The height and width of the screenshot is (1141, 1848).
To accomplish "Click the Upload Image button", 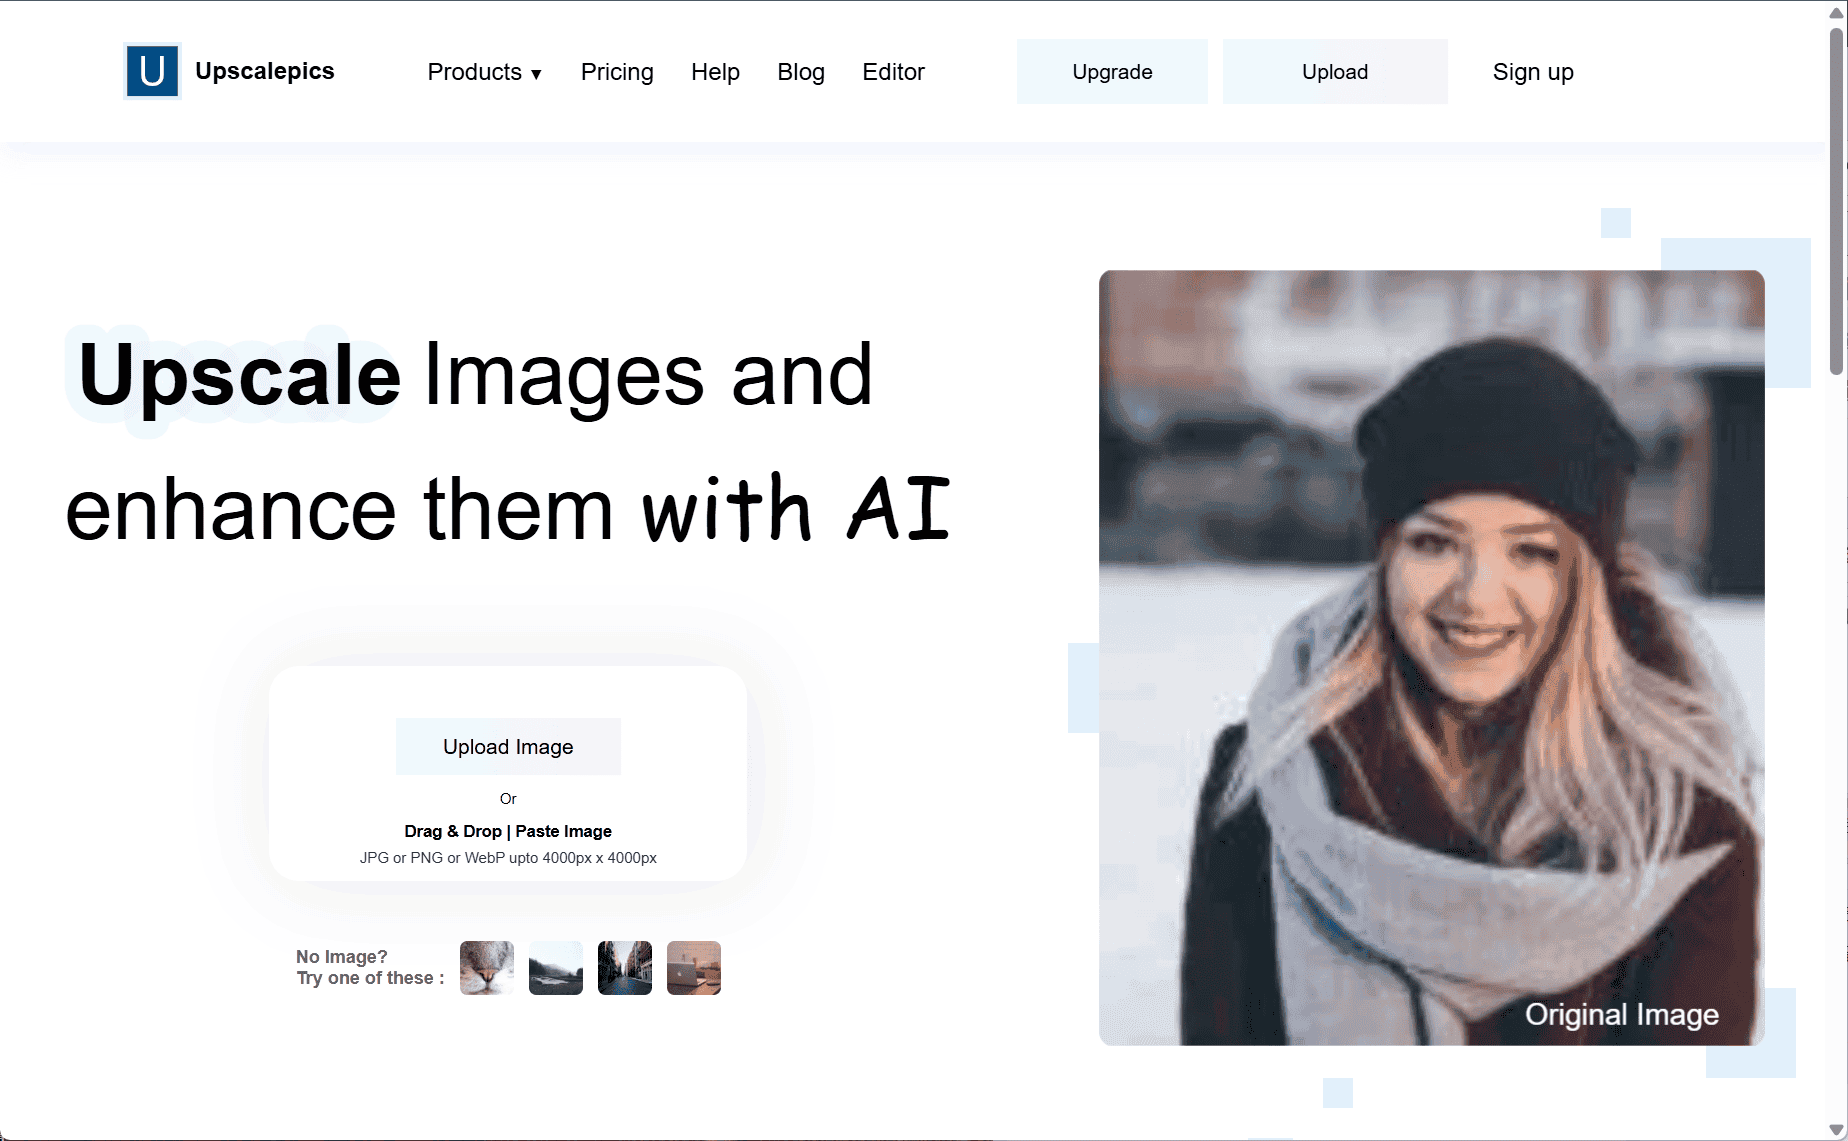I will click(x=508, y=746).
